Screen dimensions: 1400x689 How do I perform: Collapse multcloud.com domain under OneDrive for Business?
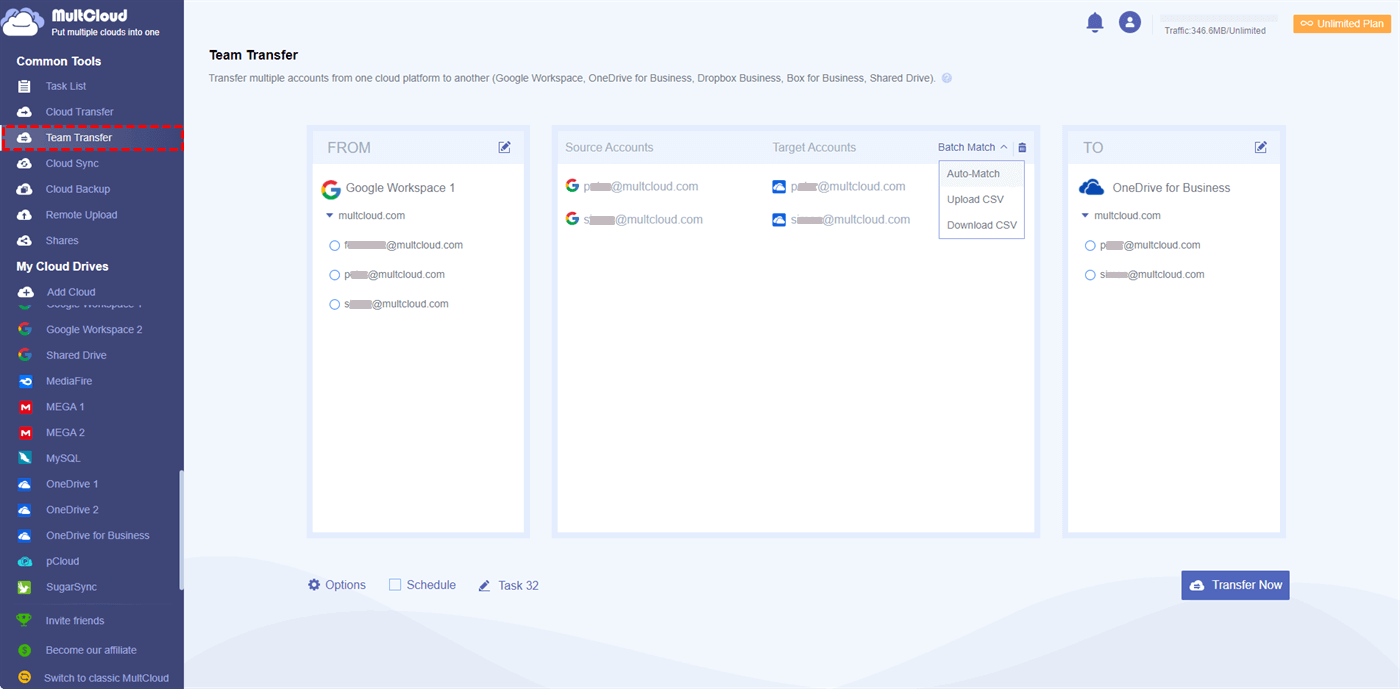1085,216
